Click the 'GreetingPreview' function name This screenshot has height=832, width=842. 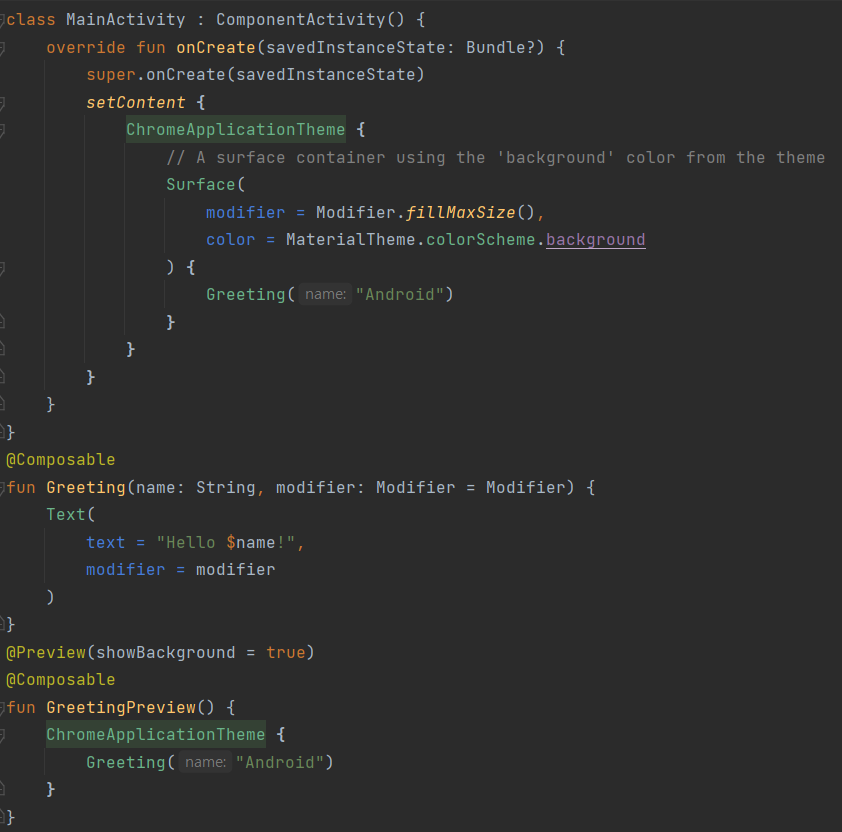(x=121, y=707)
